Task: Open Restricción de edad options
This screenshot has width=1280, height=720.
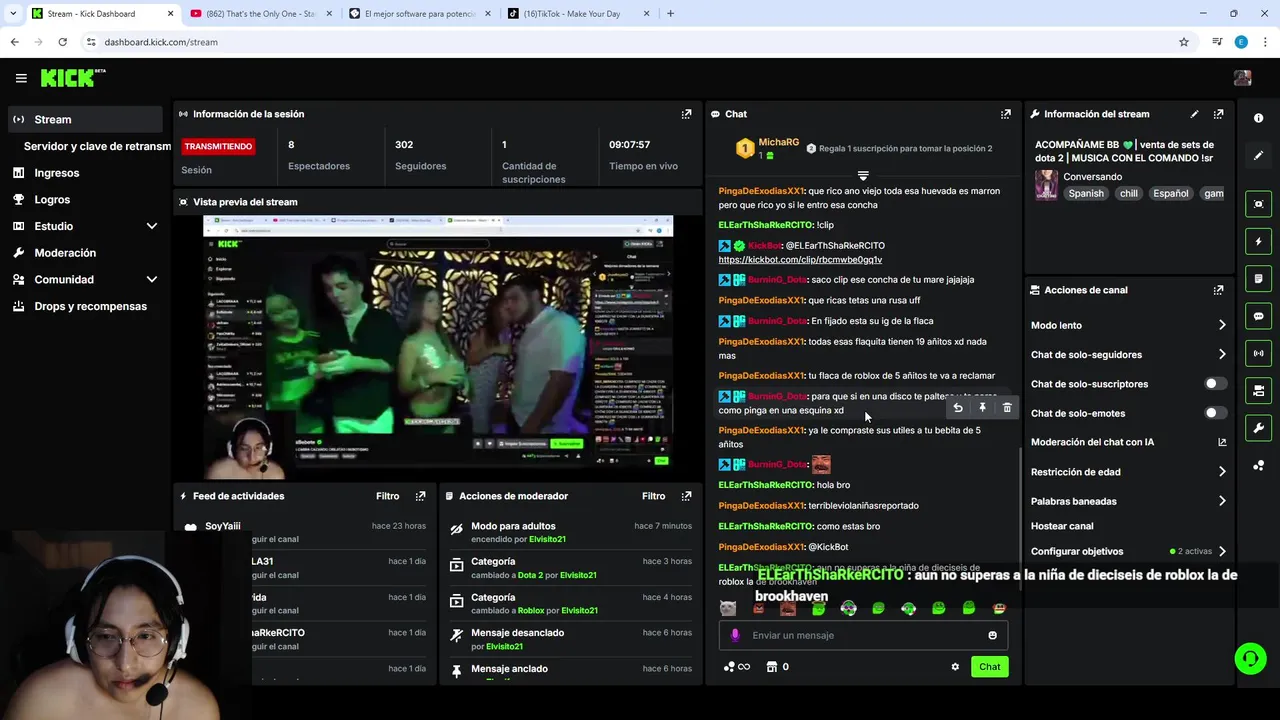Action: tap(1128, 472)
